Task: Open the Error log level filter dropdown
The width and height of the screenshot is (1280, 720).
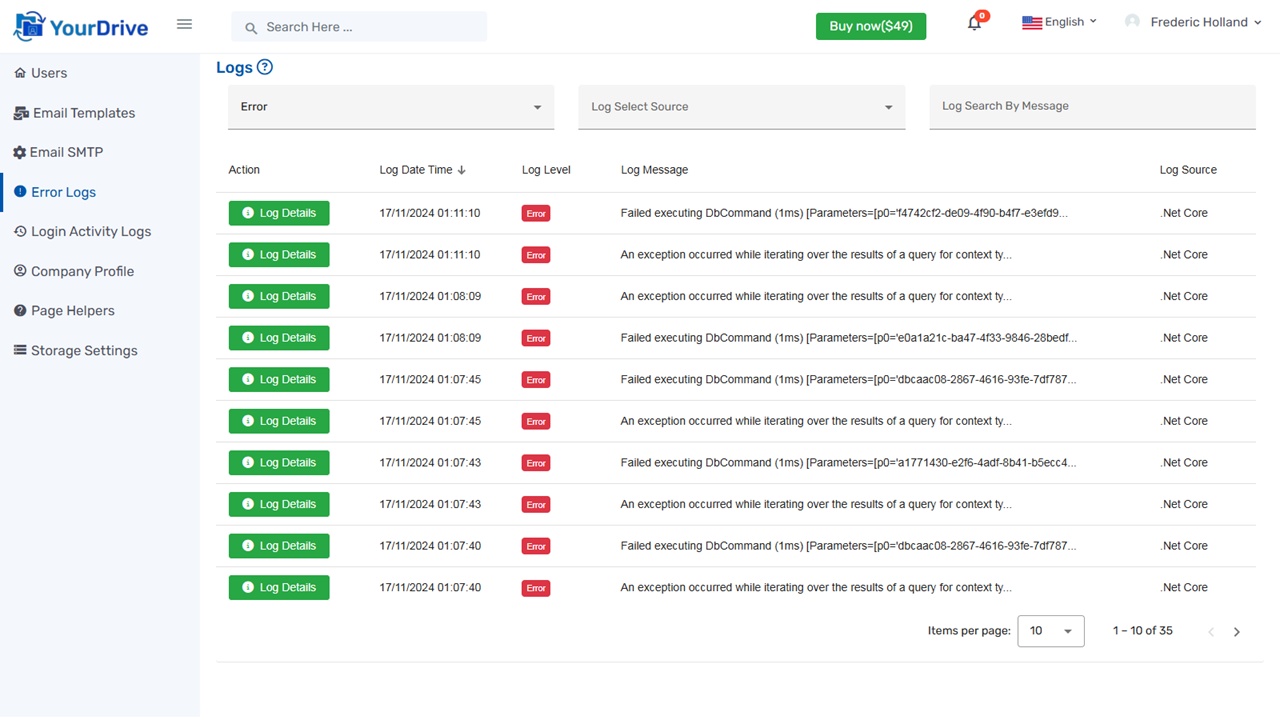Action: pos(390,107)
